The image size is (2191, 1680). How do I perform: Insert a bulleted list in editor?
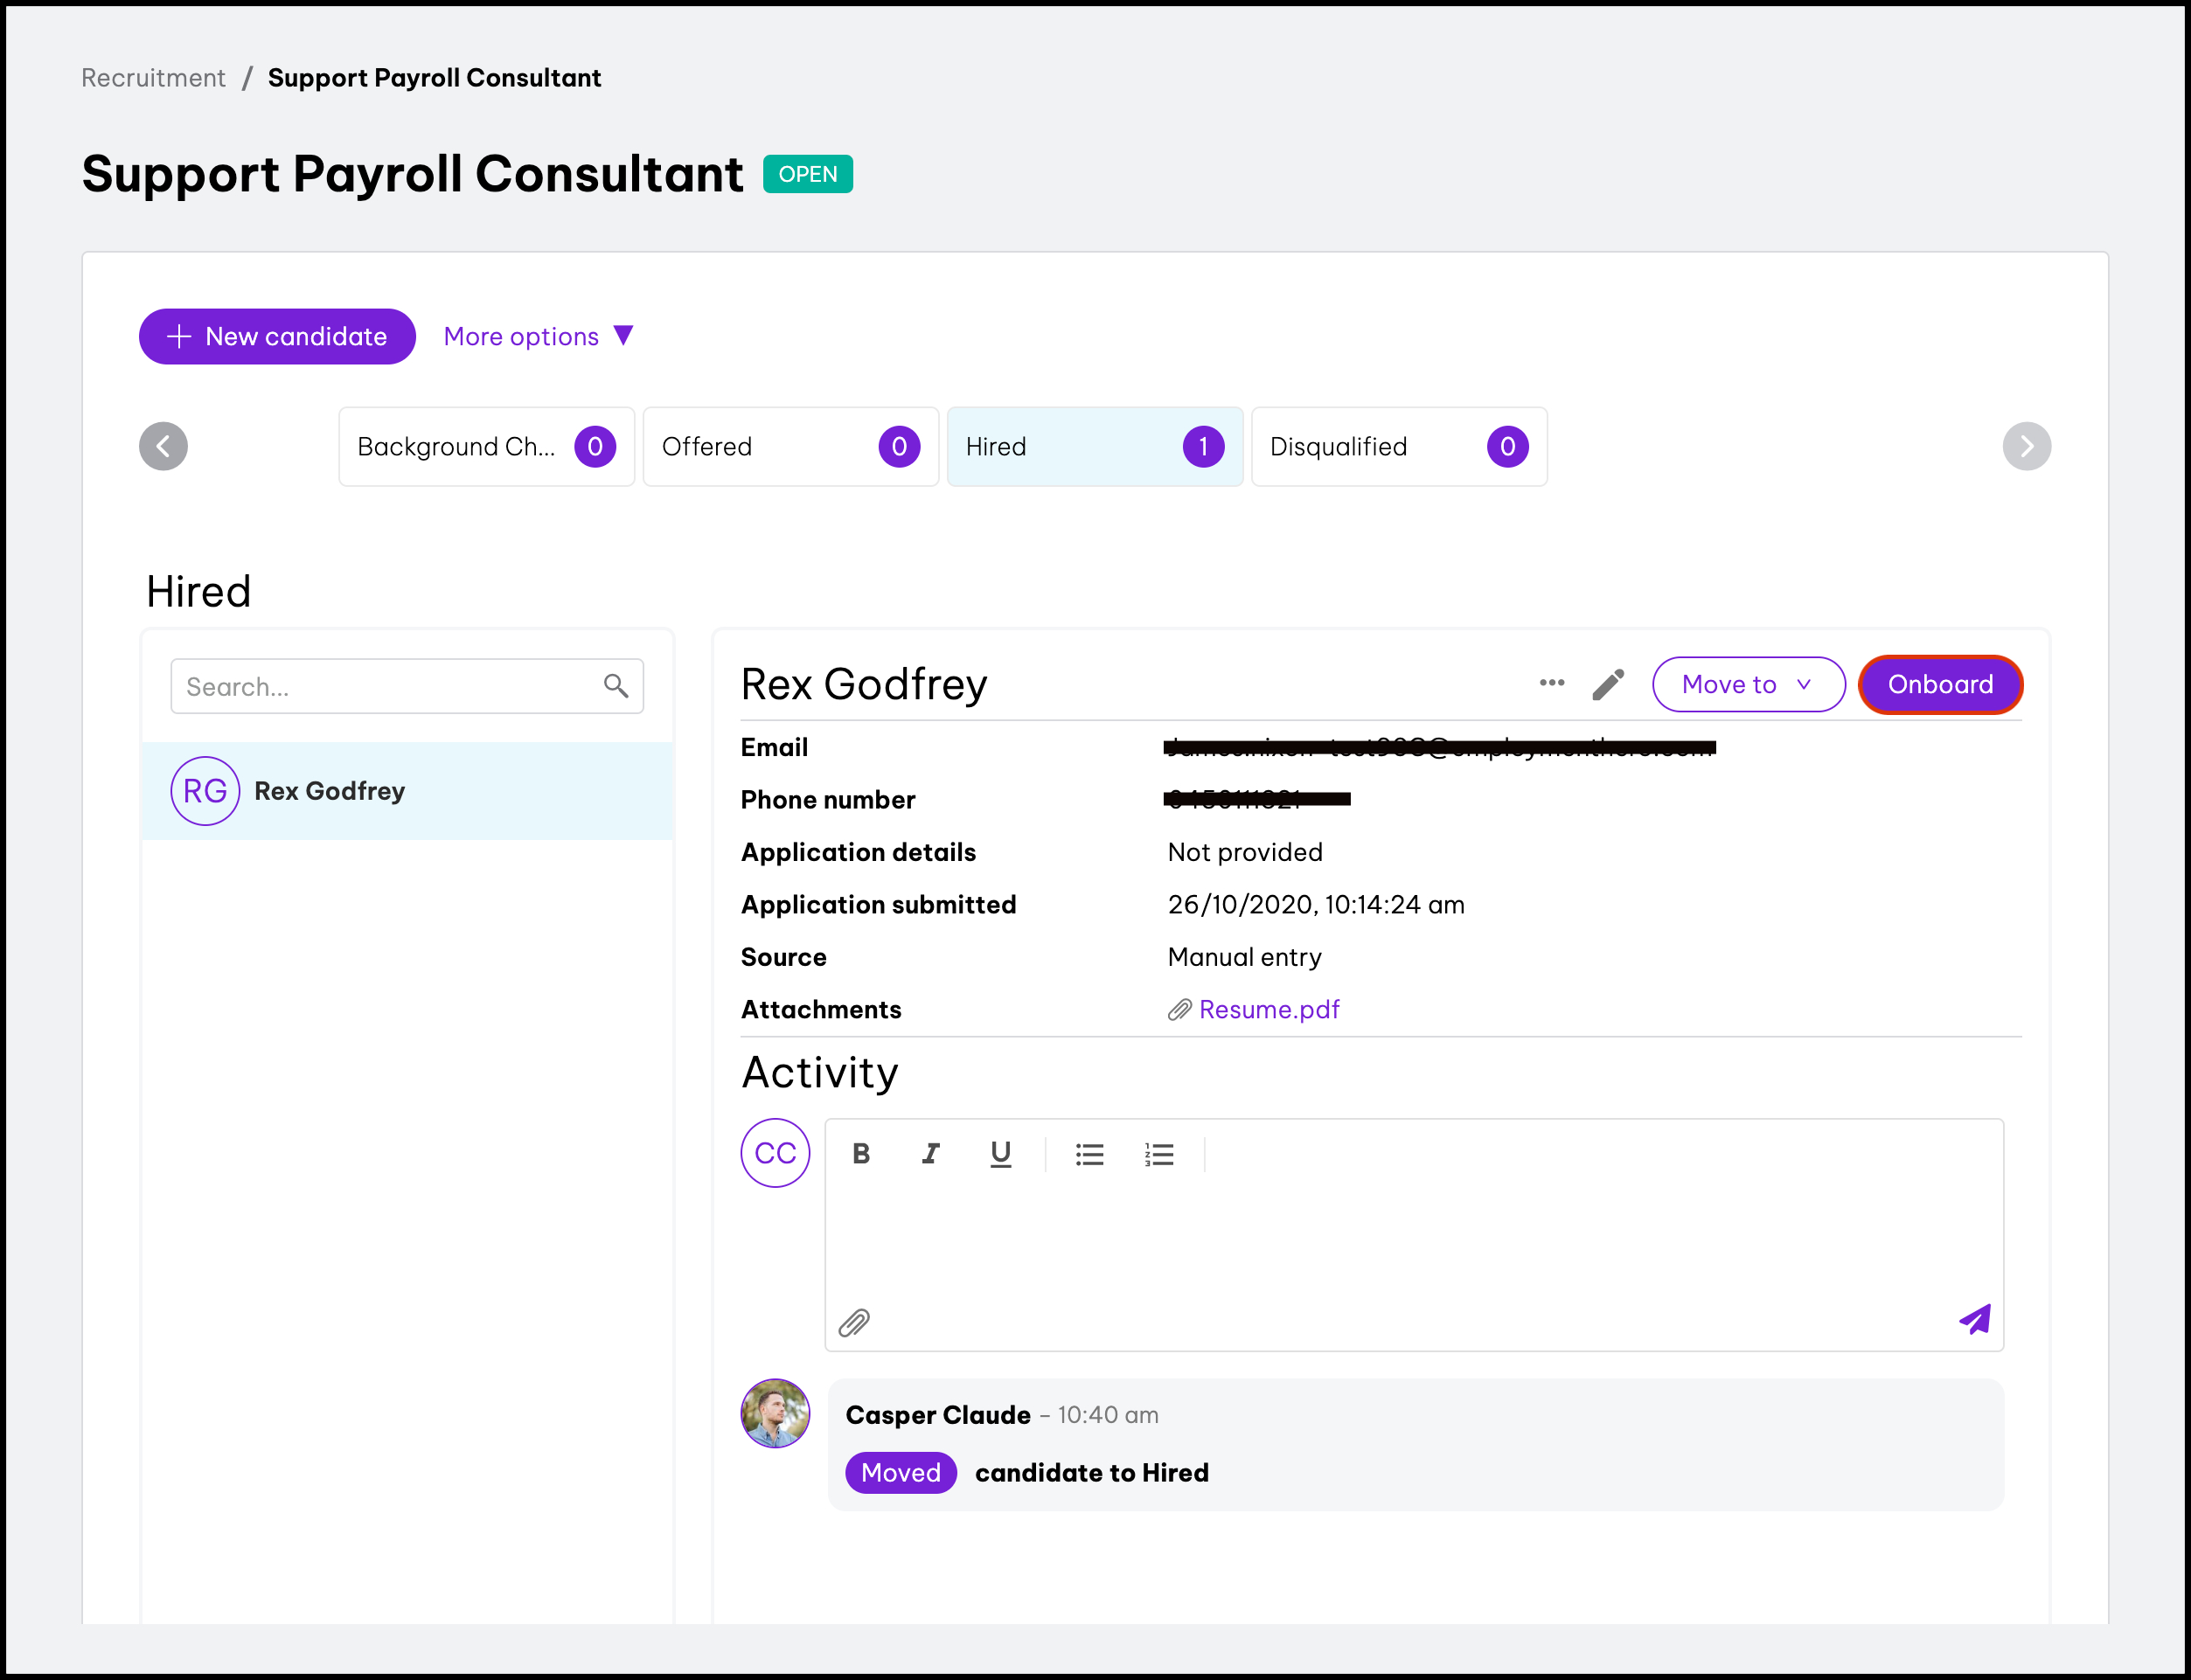[x=1089, y=1155]
